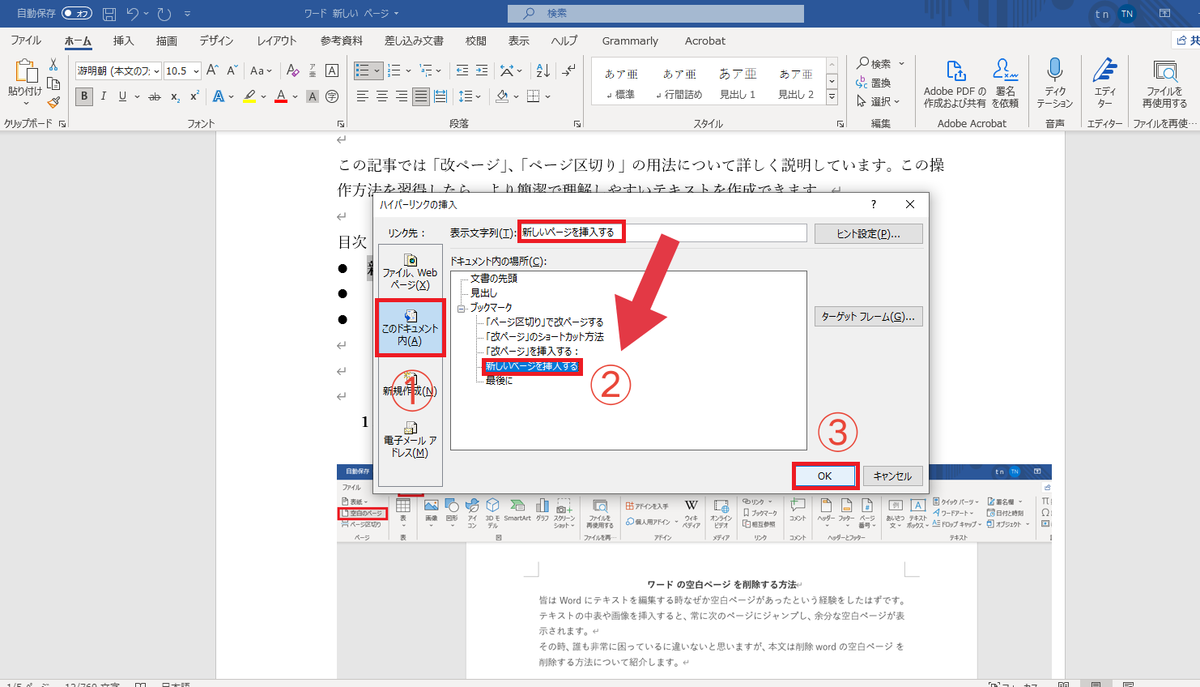1200x687 pixels.
Task: Click the Sort A-Z icon
Action: click(x=543, y=71)
